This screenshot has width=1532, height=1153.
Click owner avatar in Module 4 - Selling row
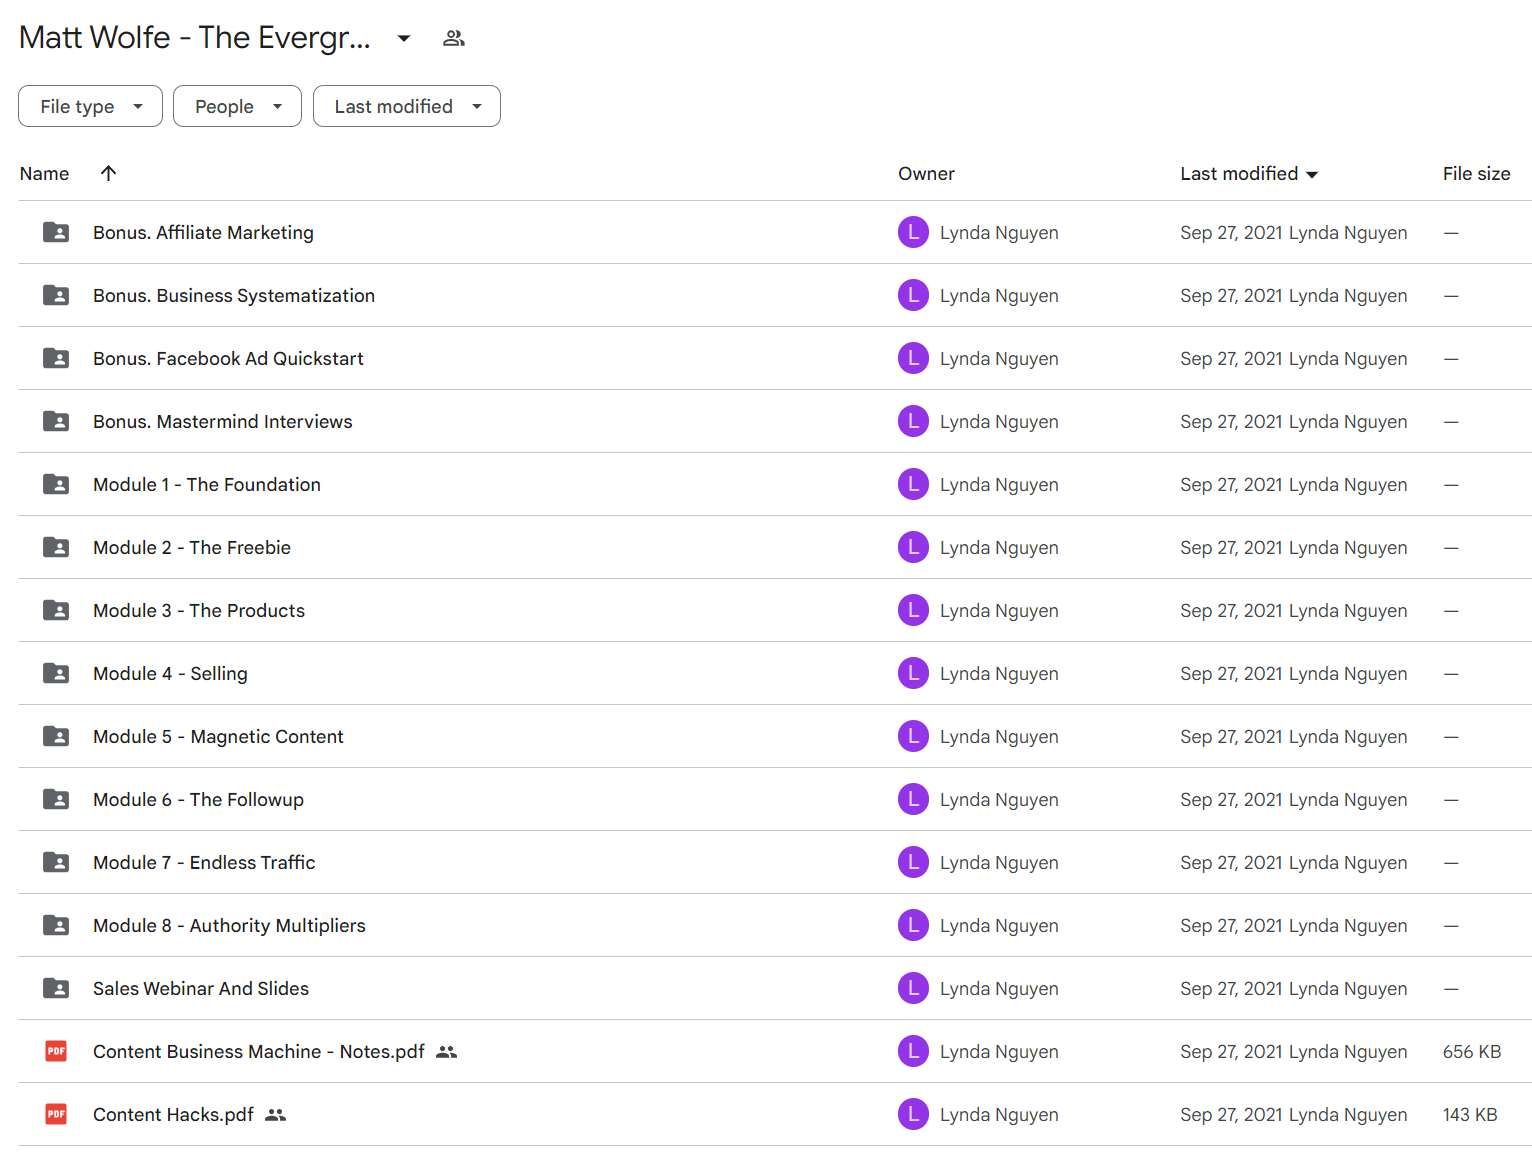(913, 673)
